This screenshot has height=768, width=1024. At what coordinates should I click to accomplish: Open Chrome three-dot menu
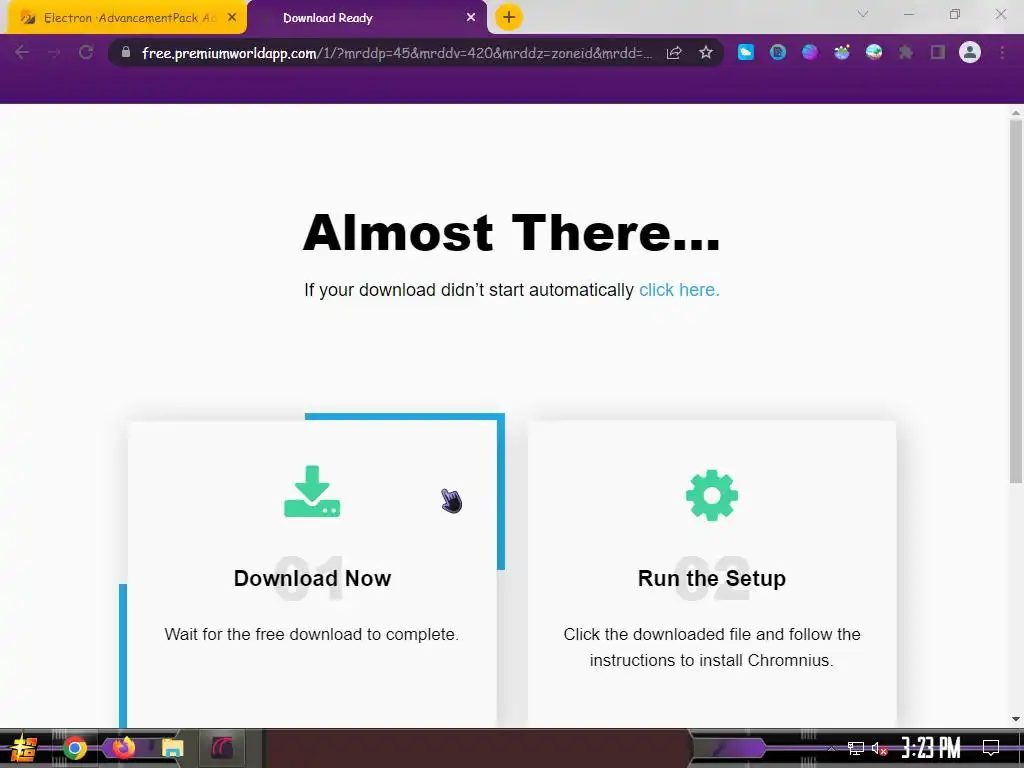[1002, 52]
